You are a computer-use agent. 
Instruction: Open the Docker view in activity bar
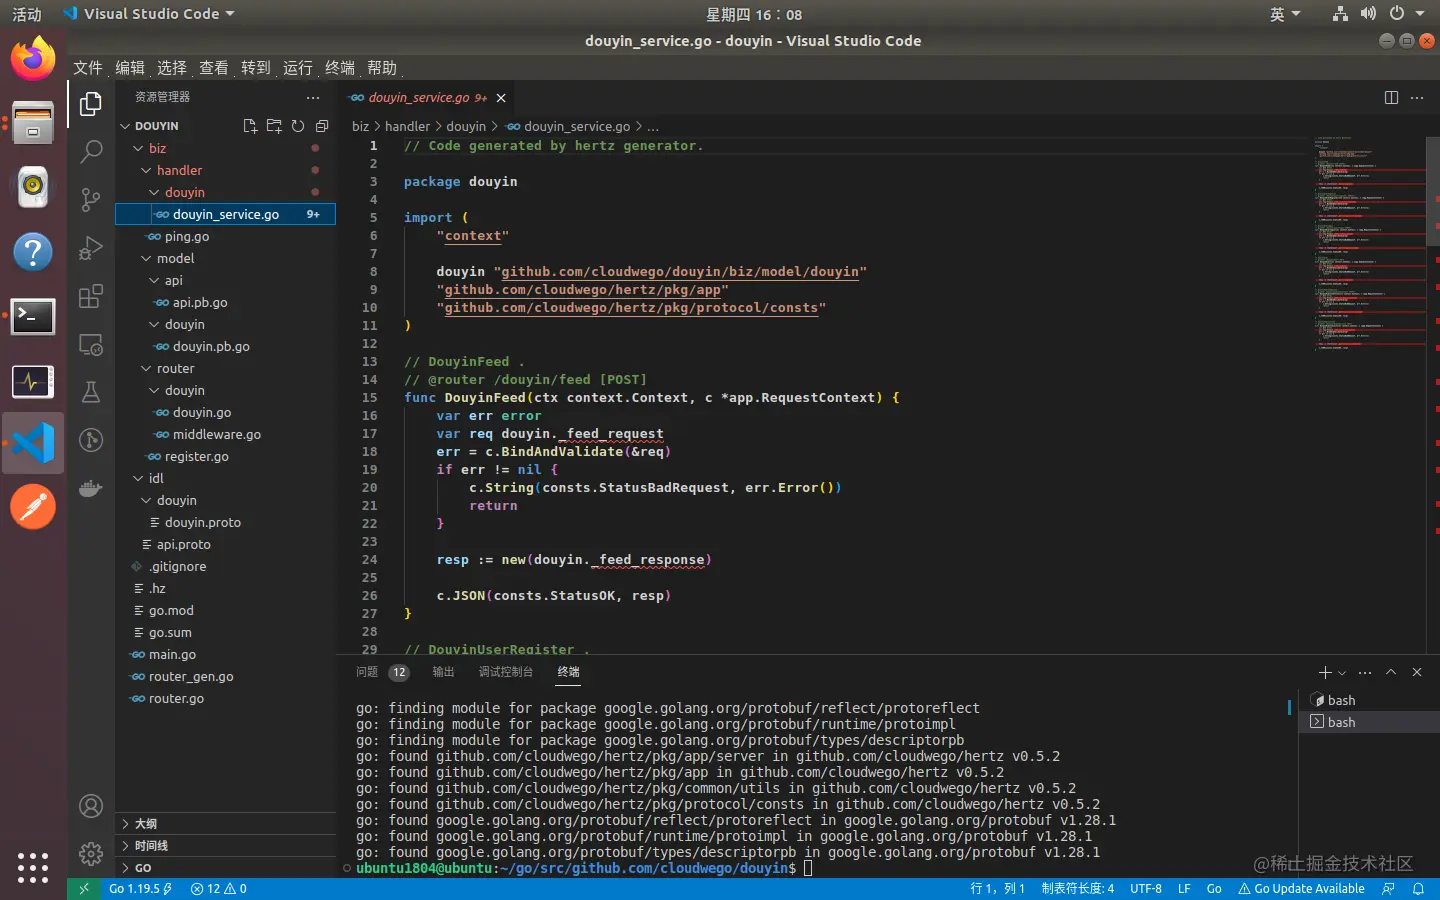91,488
